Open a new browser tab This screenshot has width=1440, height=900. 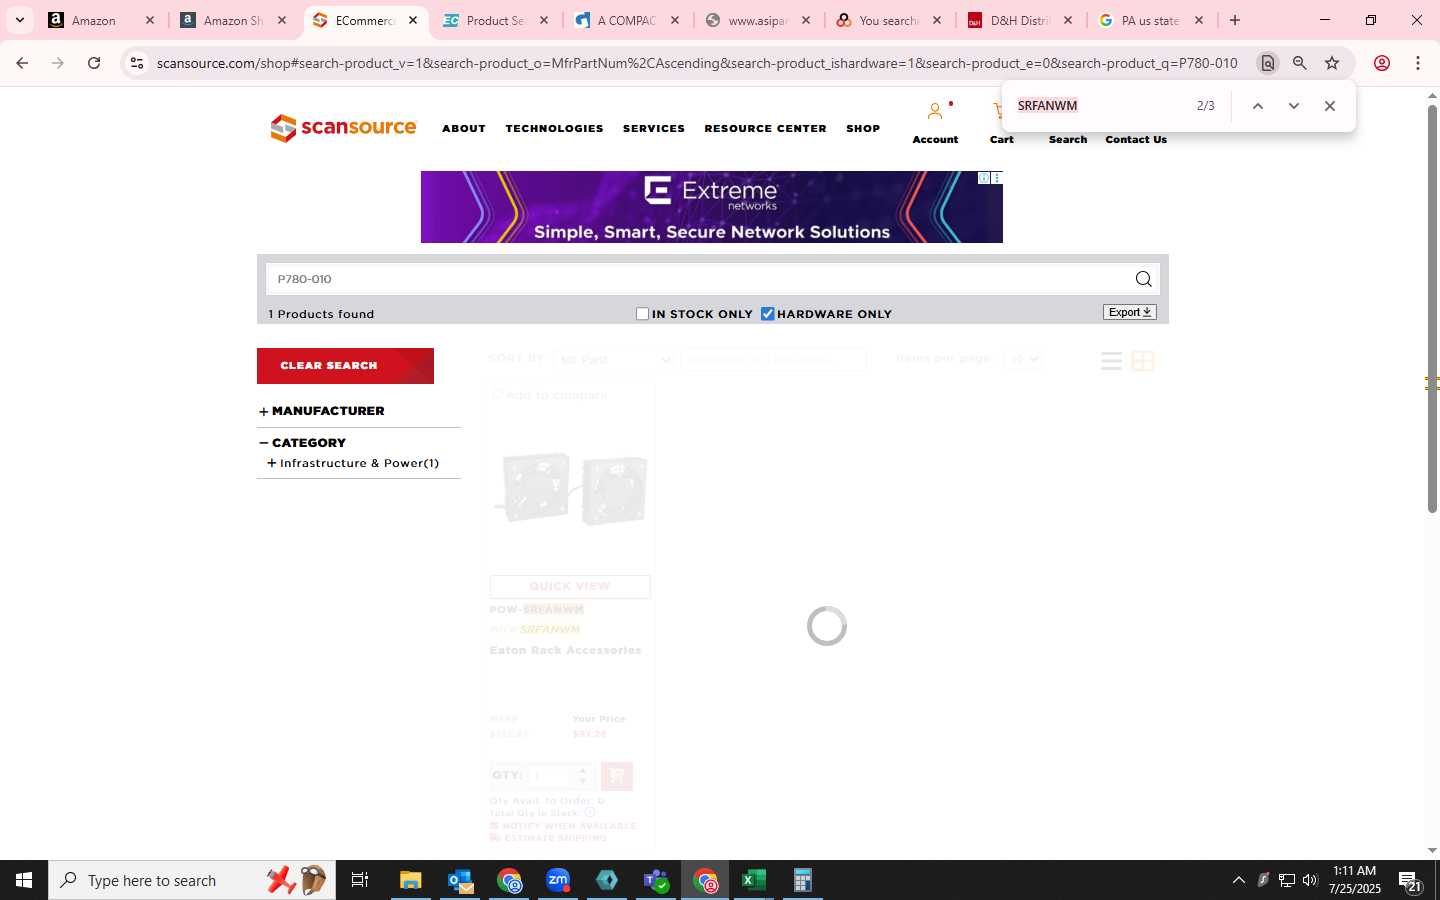tap(1235, 20)
